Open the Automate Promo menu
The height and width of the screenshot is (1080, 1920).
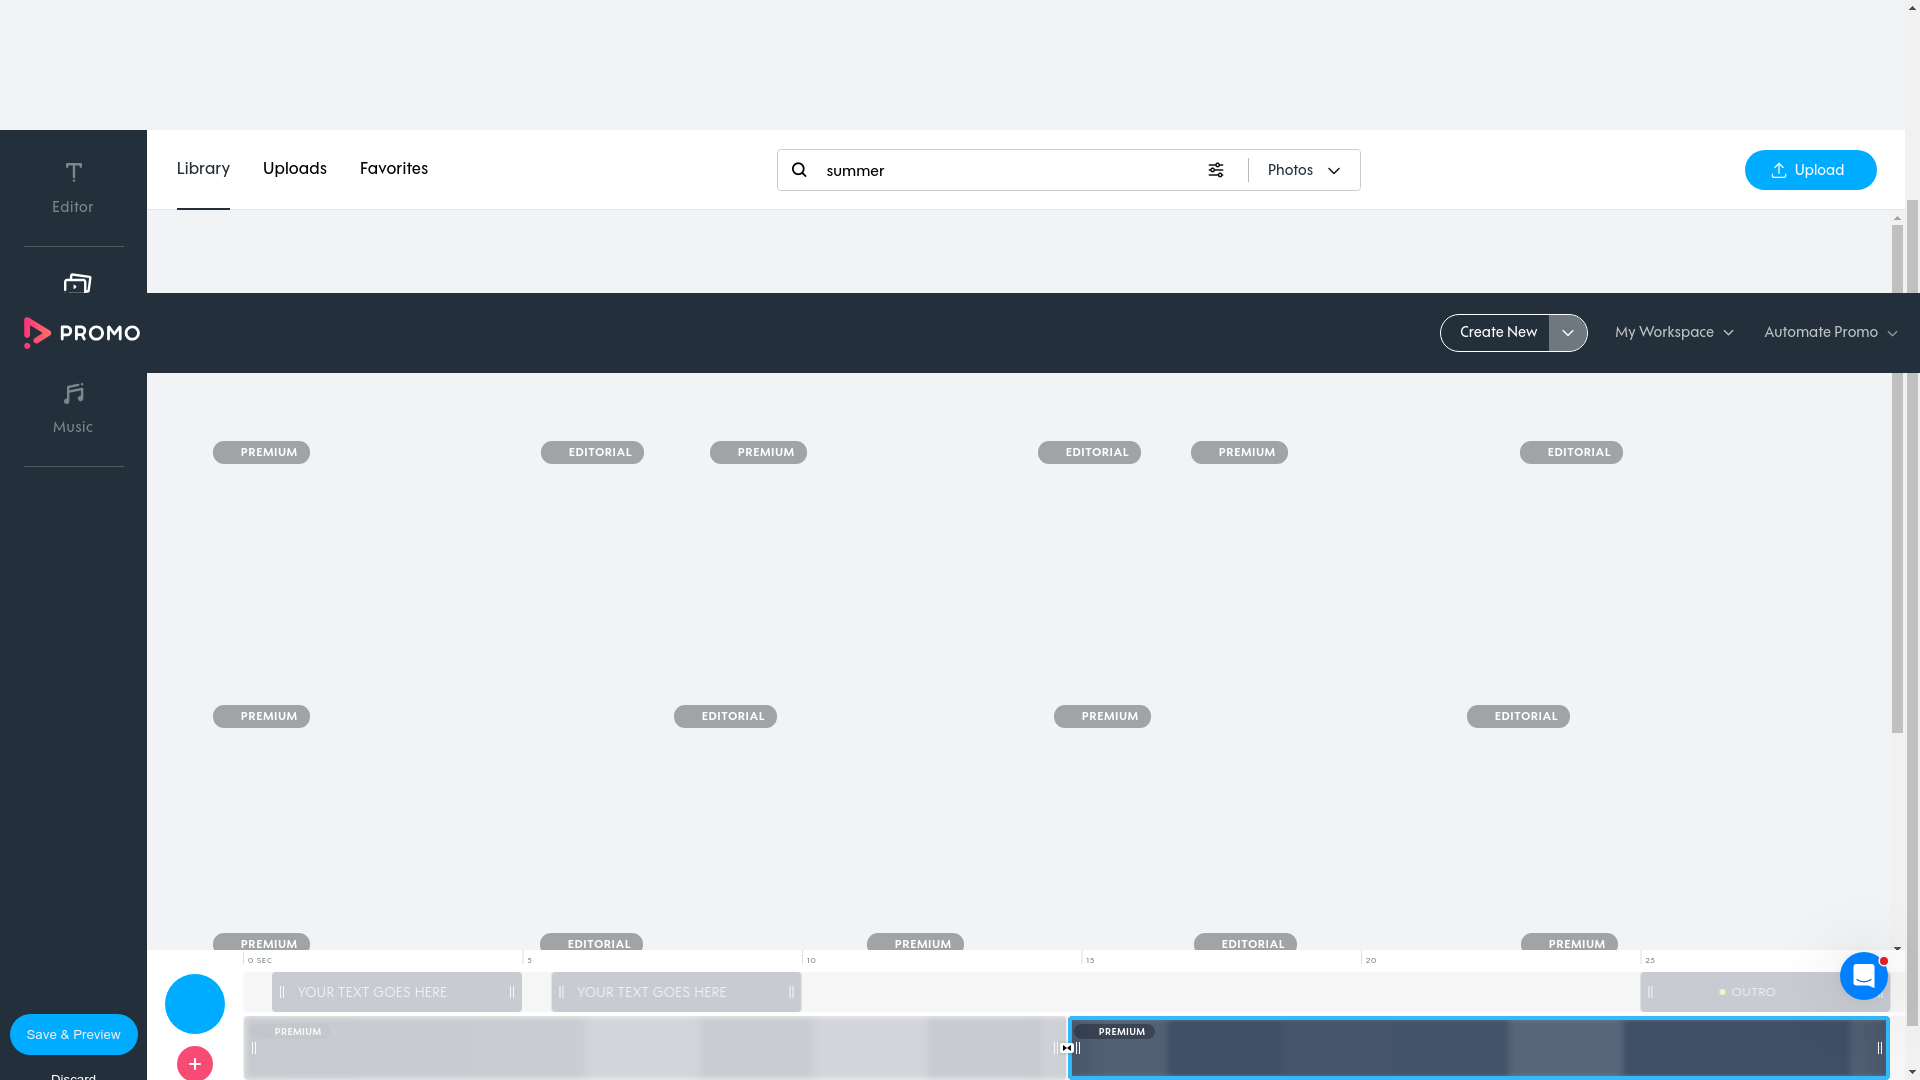coord(1829,332)
